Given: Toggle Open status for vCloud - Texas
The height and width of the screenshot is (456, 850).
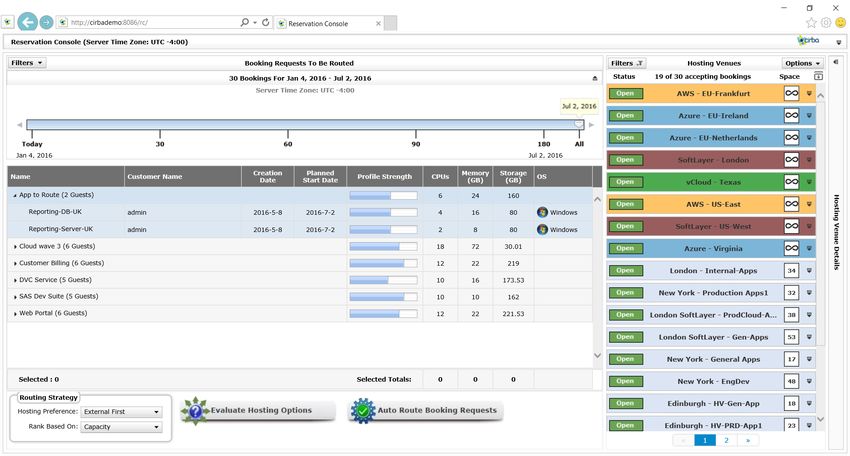Looking at the screenshot, I should coord(626,182).
